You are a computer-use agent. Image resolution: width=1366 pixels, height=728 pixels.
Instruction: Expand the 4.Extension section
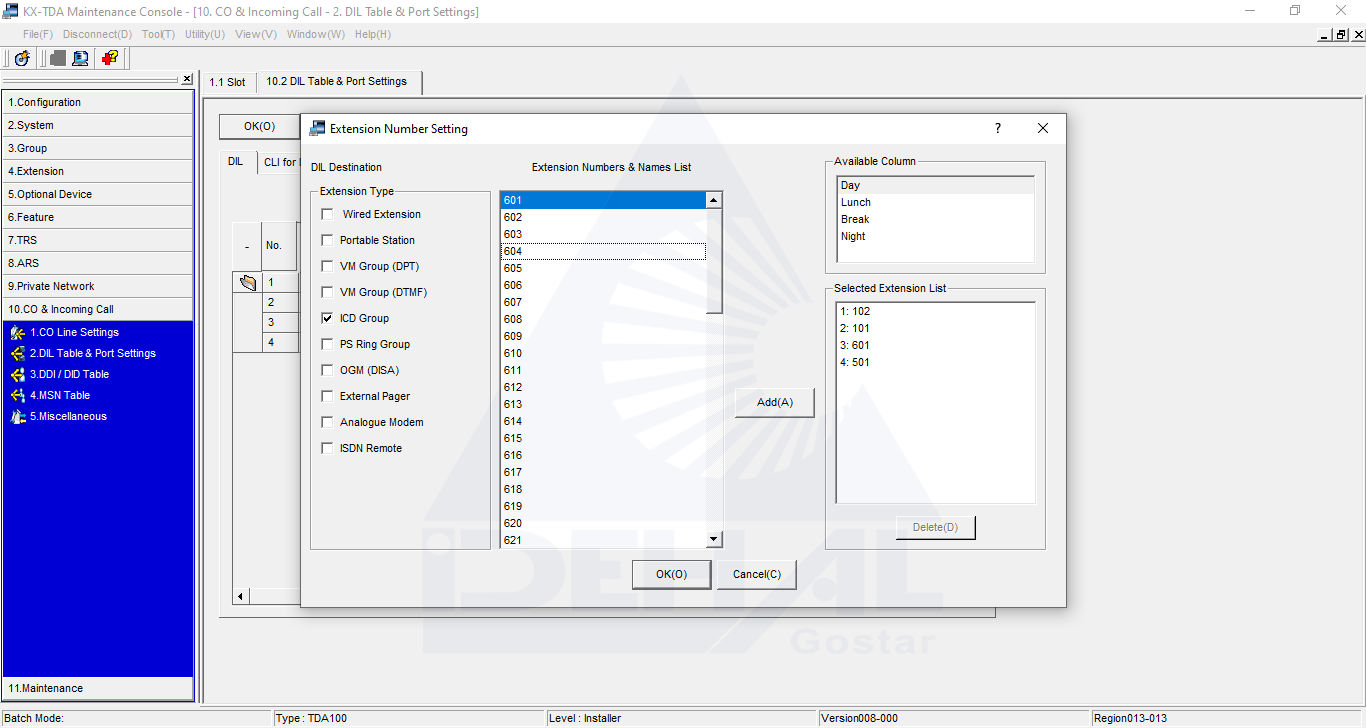98,171
